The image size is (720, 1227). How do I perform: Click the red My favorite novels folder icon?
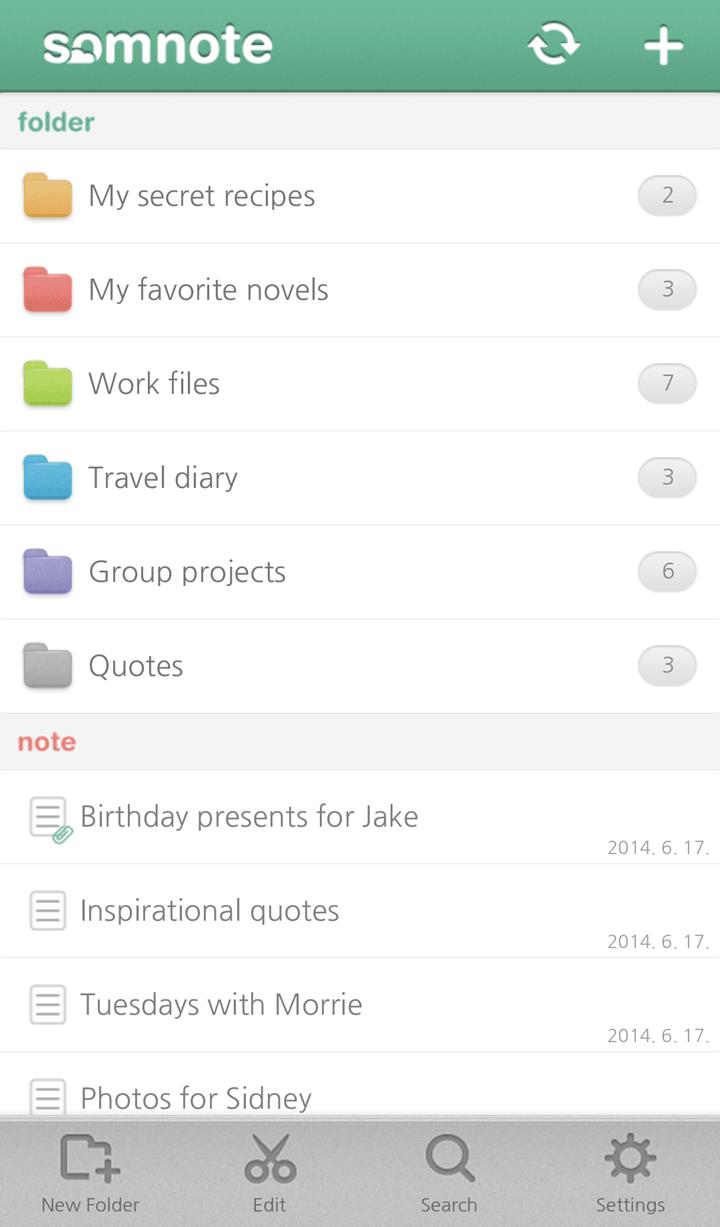(x=47, y=290)
